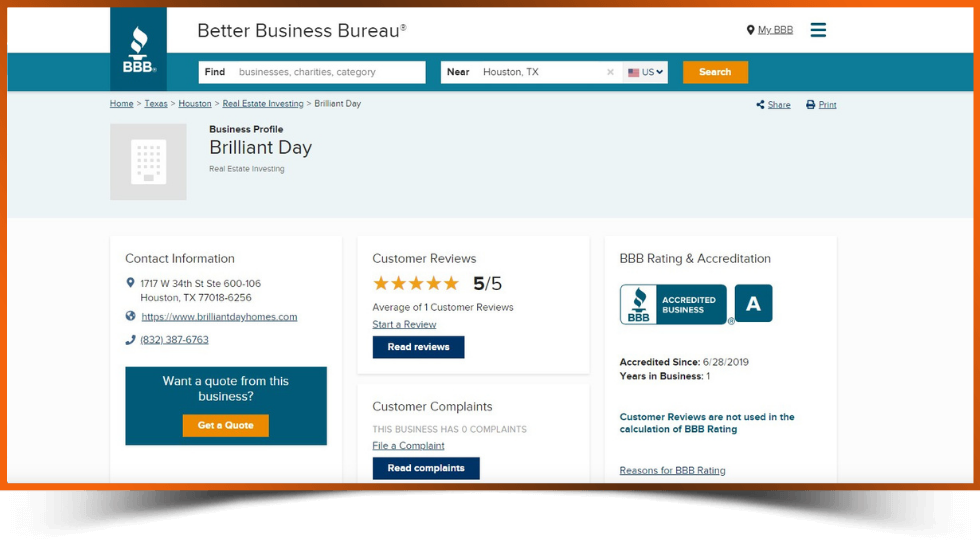
Task: Click the Start a Review link
Action: click(404, 324)
